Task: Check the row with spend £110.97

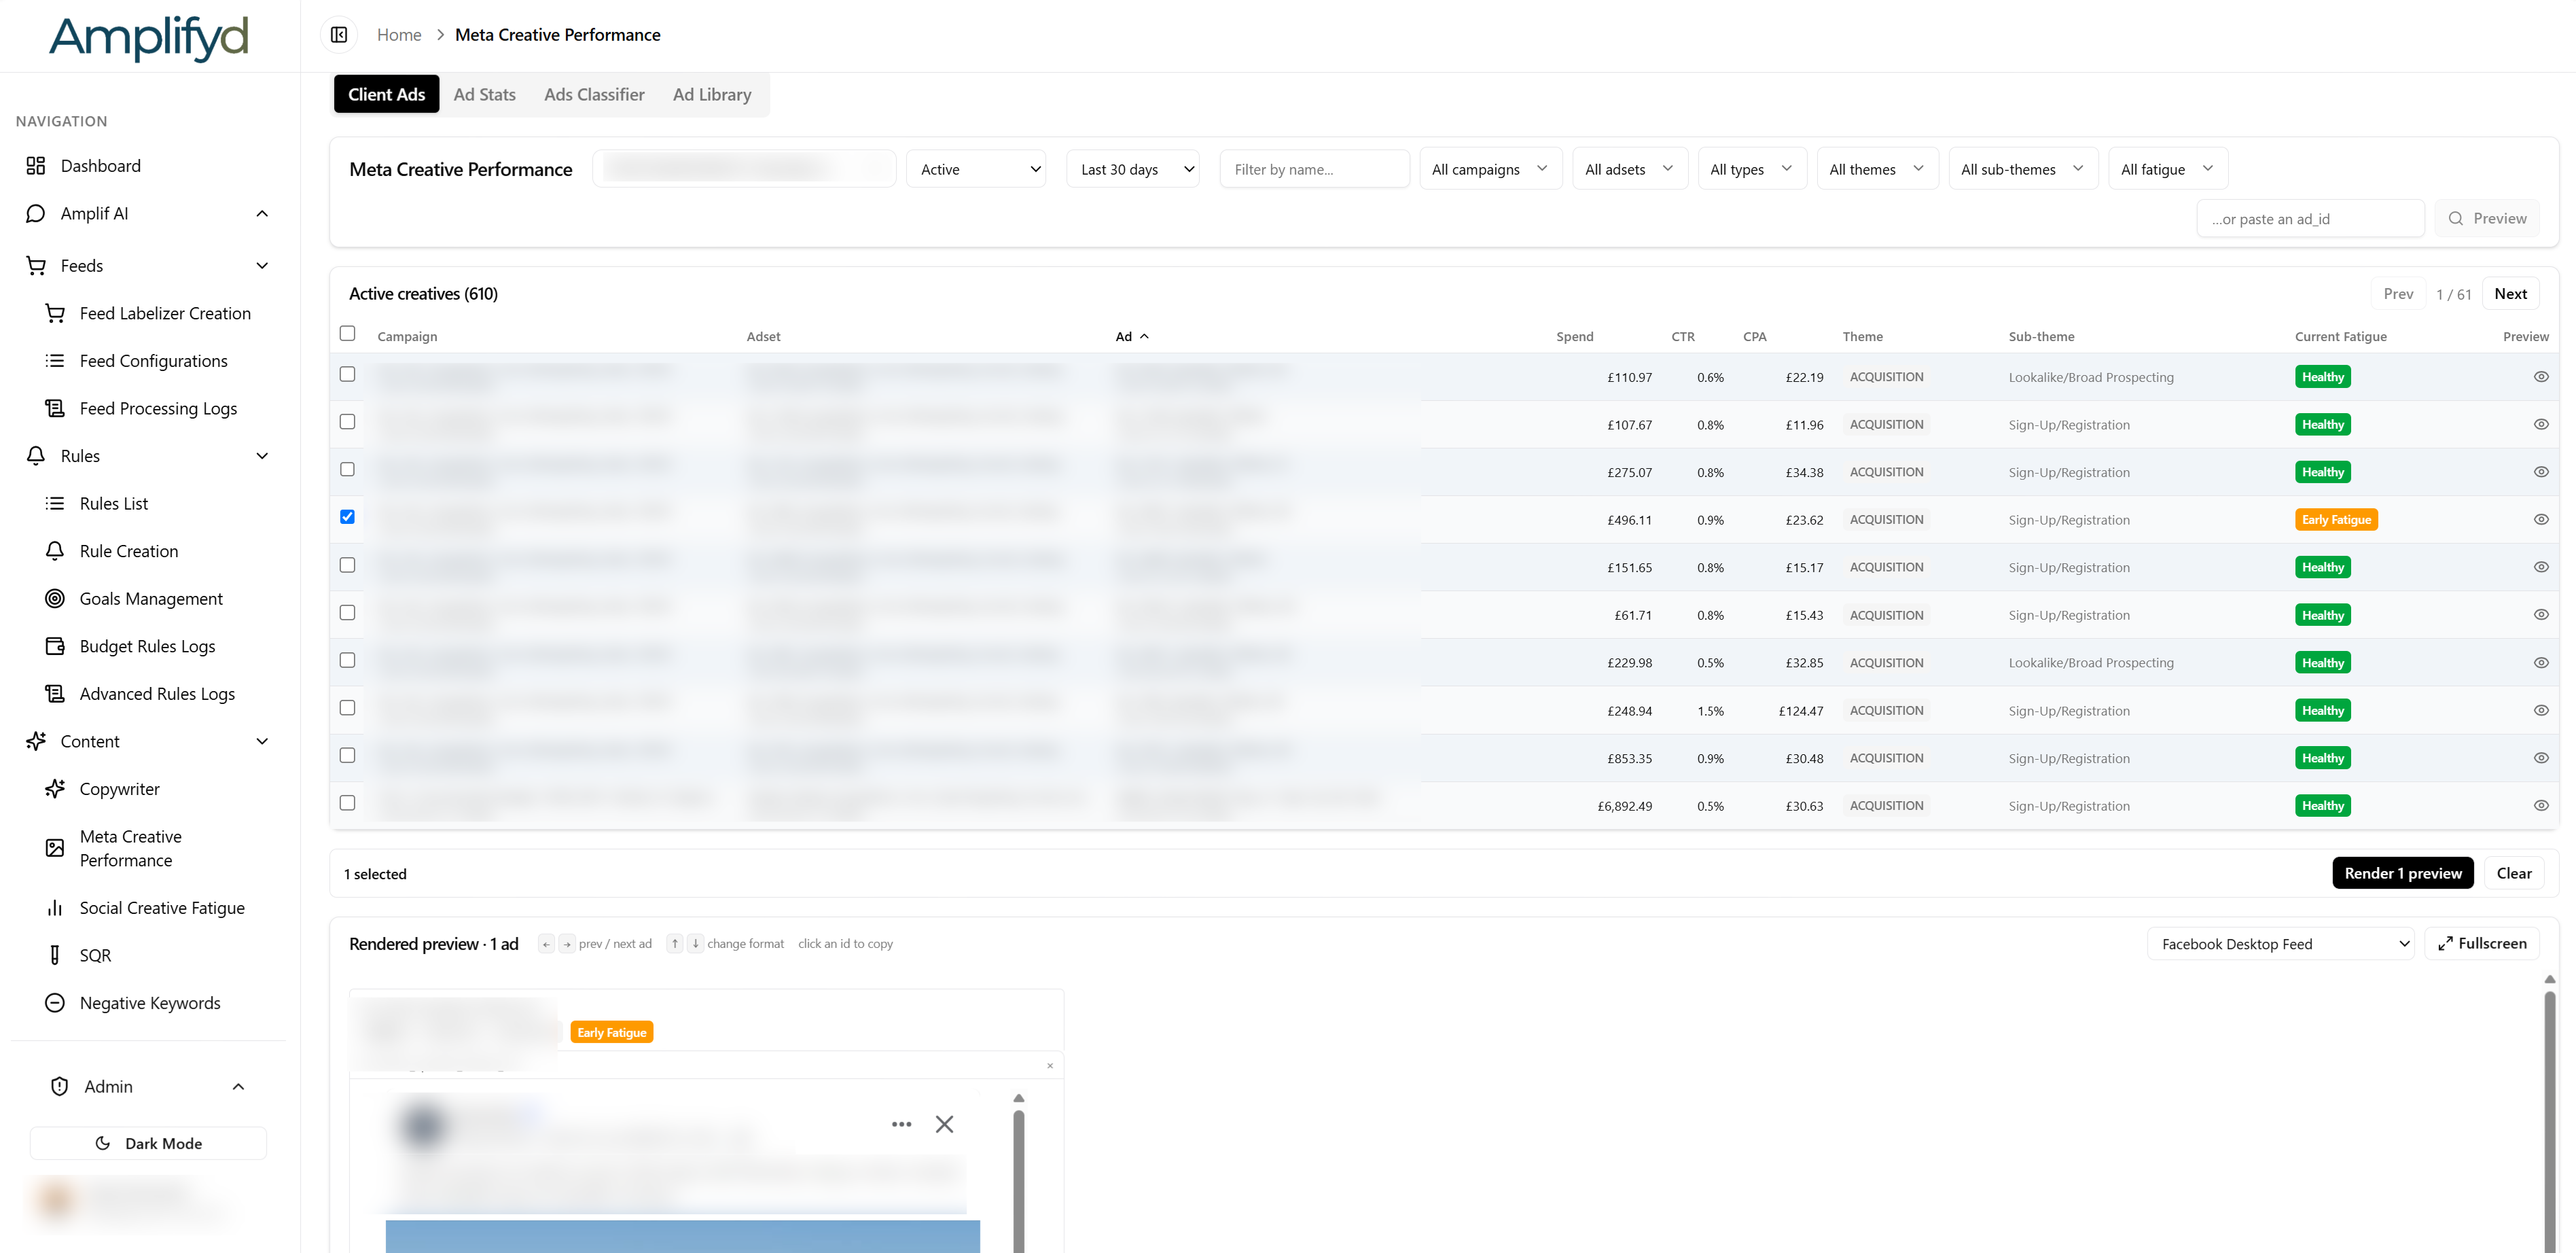Action: [x=347, y=374]
